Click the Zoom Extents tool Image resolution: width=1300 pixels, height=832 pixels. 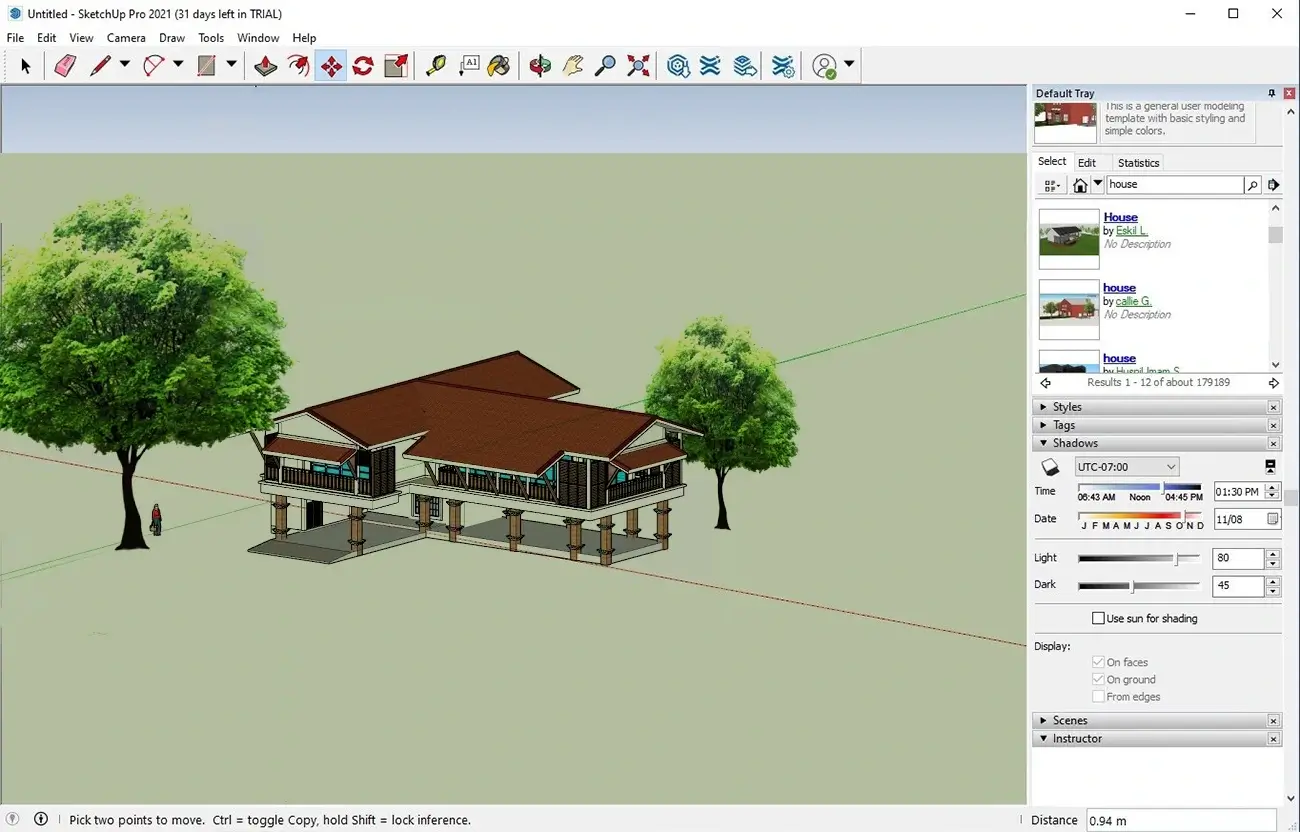pyautogui.click(x=637, y=65)
